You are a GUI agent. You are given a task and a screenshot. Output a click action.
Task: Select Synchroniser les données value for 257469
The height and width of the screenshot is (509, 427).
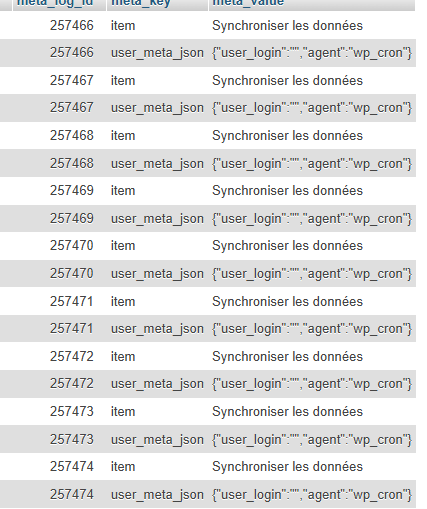tap(287, 191)
